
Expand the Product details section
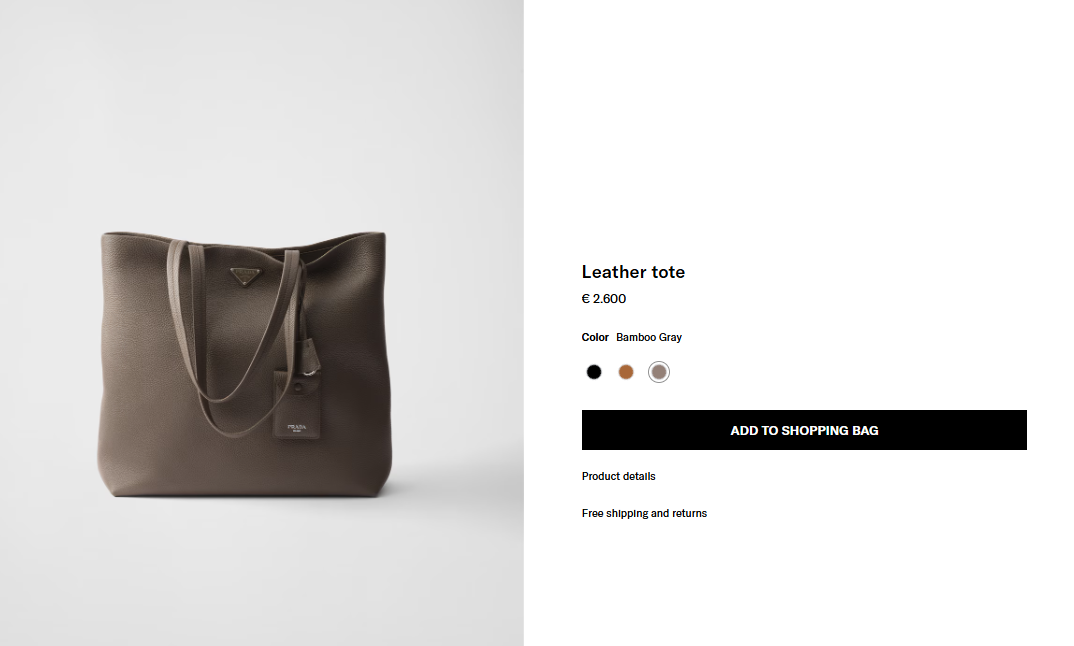tap(619, 476)
